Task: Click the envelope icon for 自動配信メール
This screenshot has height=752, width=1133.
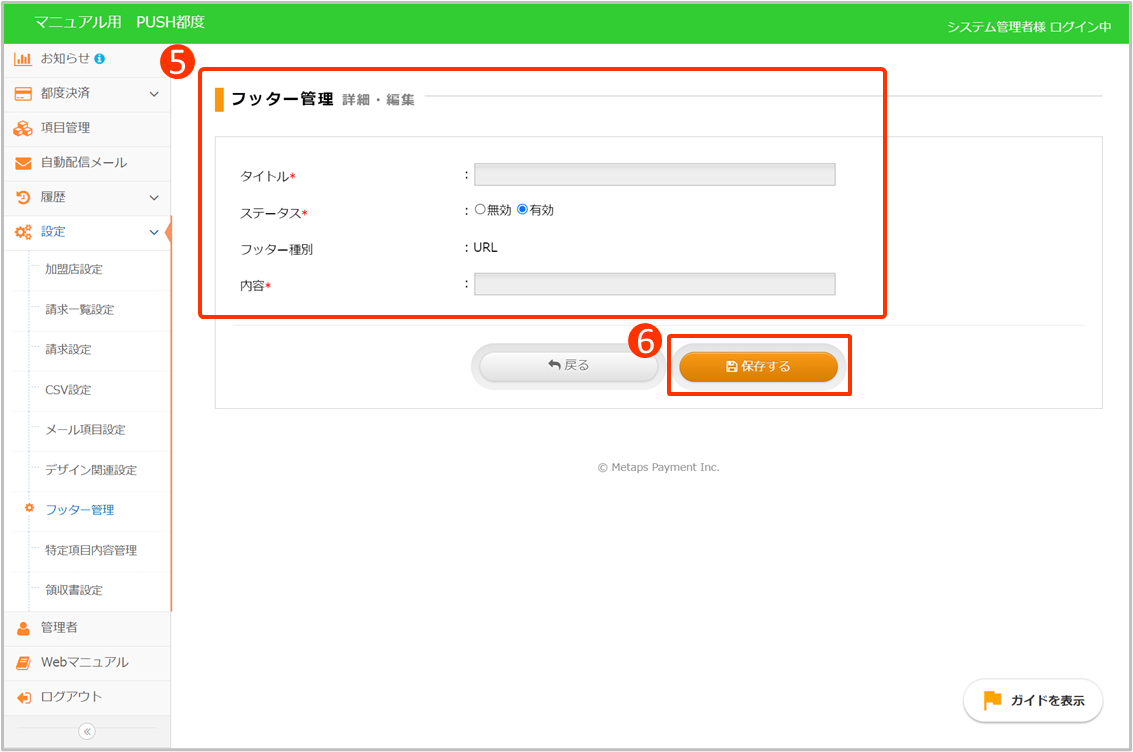Action: (x=22, y=163)
